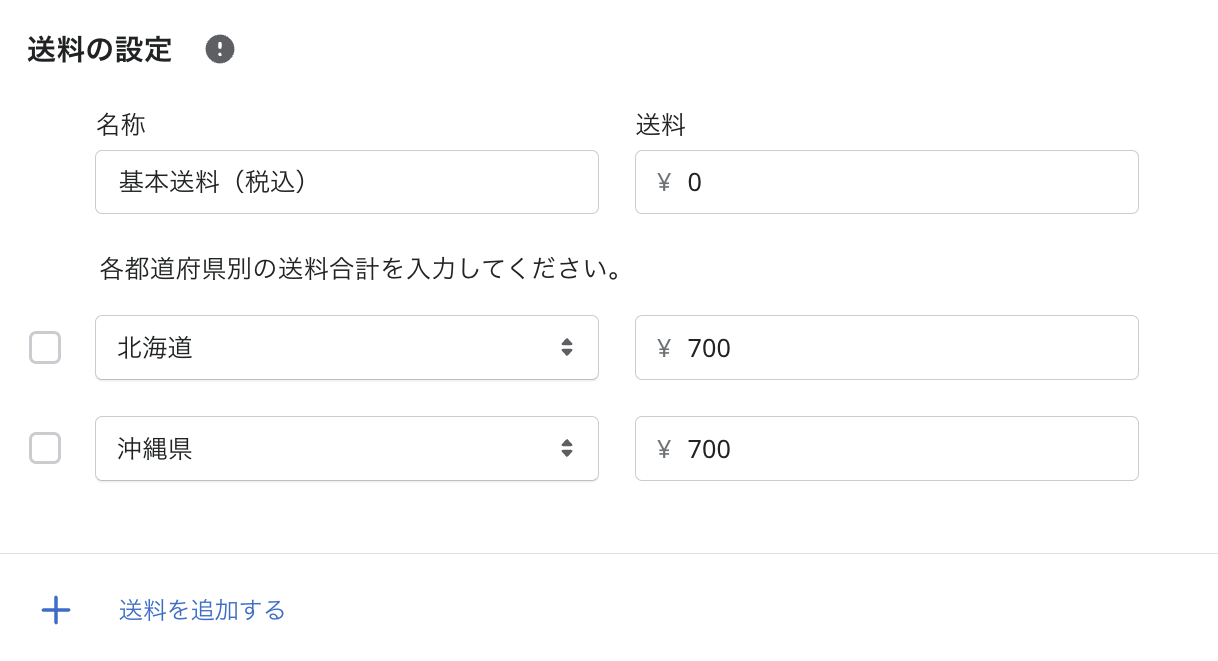Edit the 沖縄県 shipping fee of 700
1218x661 pixels.
[900, 449]
